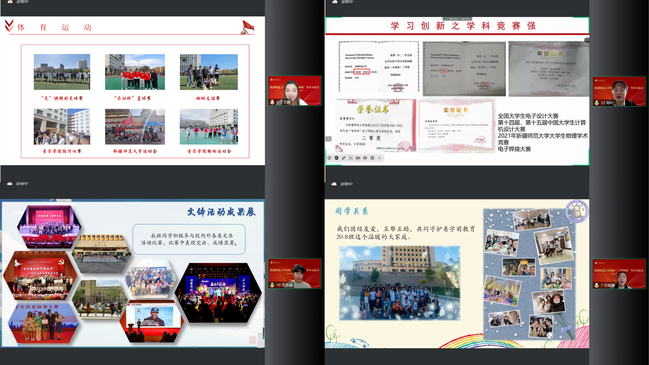
Task: Click the 文体活动成果展 slide title
Action: click(x=221, y=212)
